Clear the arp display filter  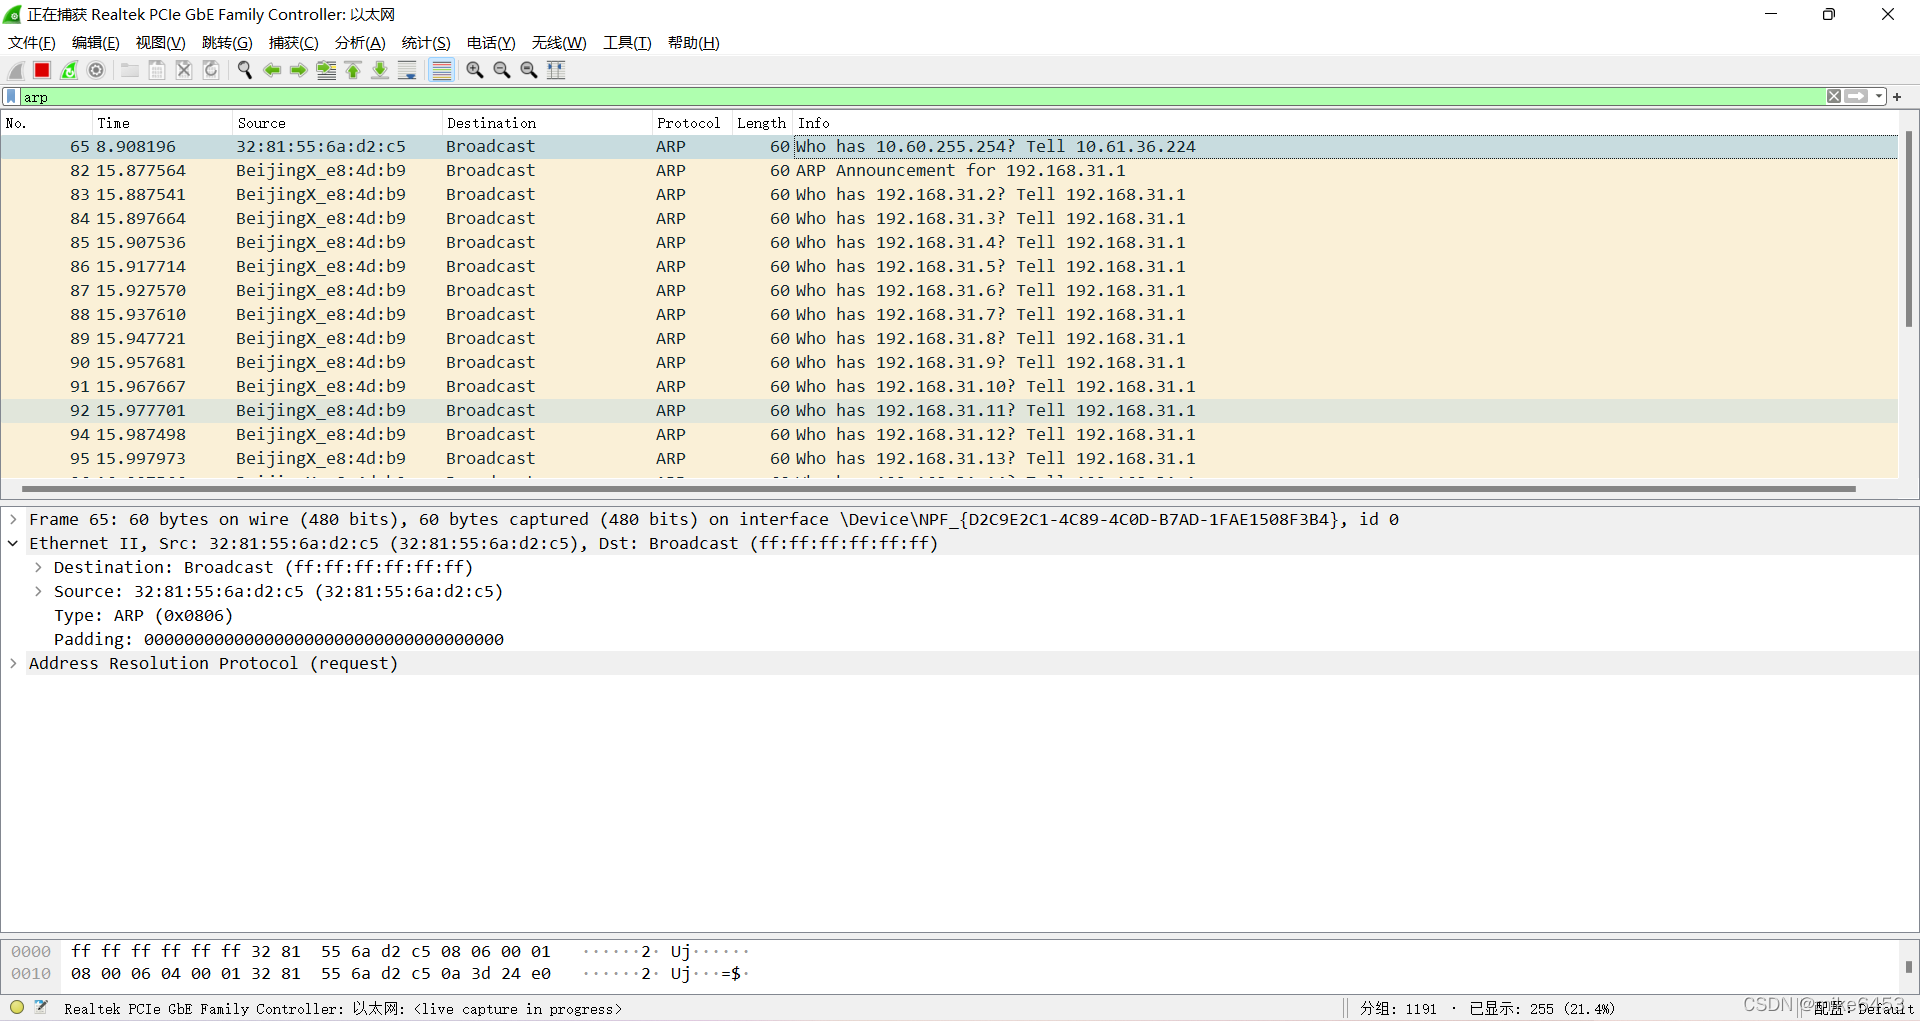coord(1834,97)
